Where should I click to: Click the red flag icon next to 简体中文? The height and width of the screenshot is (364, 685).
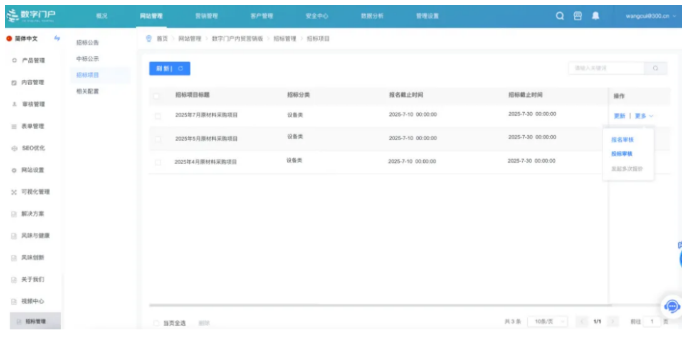[9, 38]
